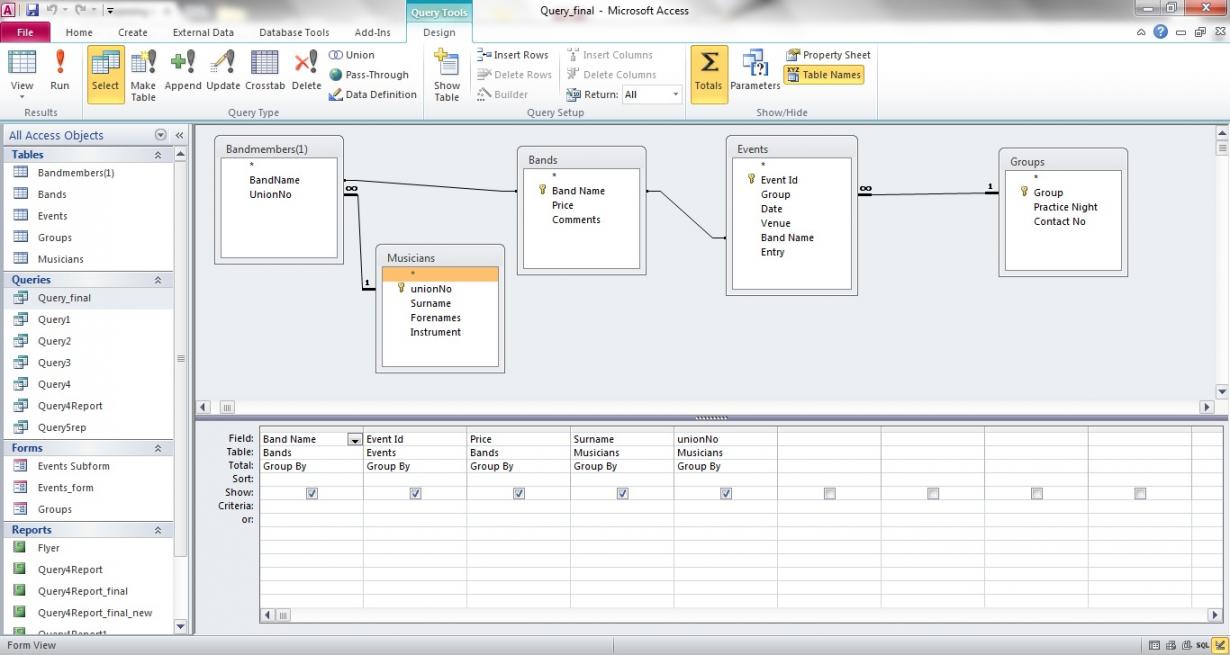This screenshot has width=1230, height=655.
Task: Click the Union query button
Action: coord(351,55)
